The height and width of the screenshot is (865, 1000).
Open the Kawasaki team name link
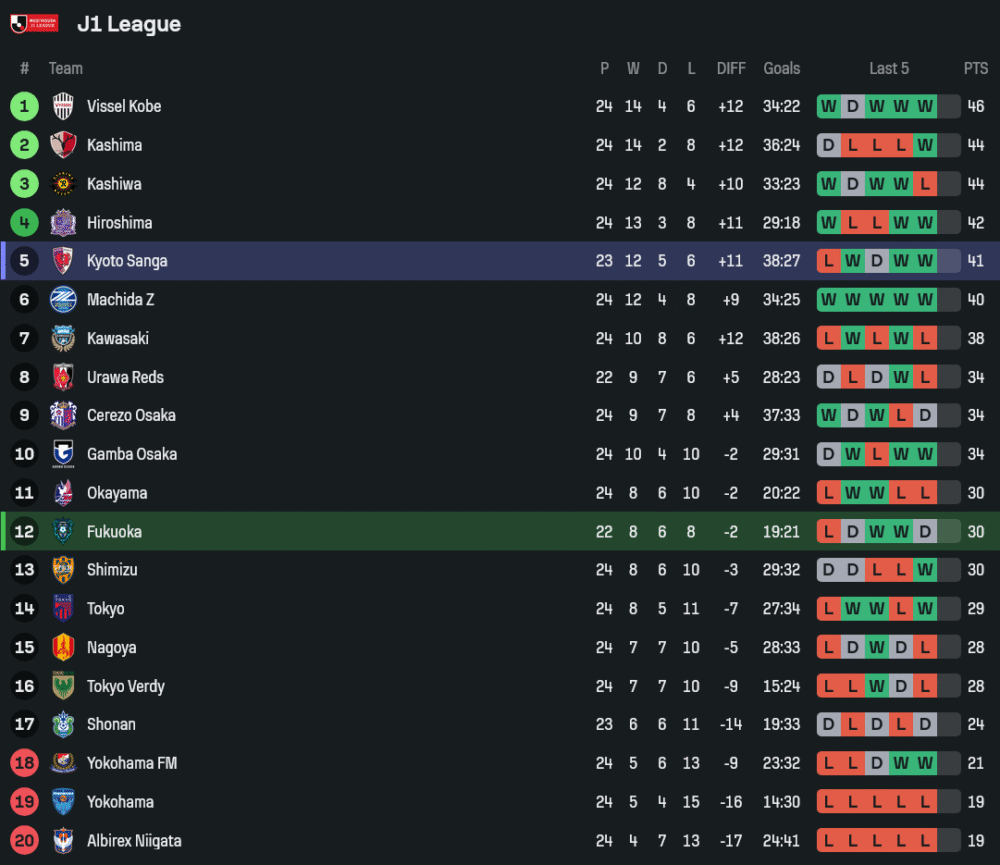coord(117,339)
